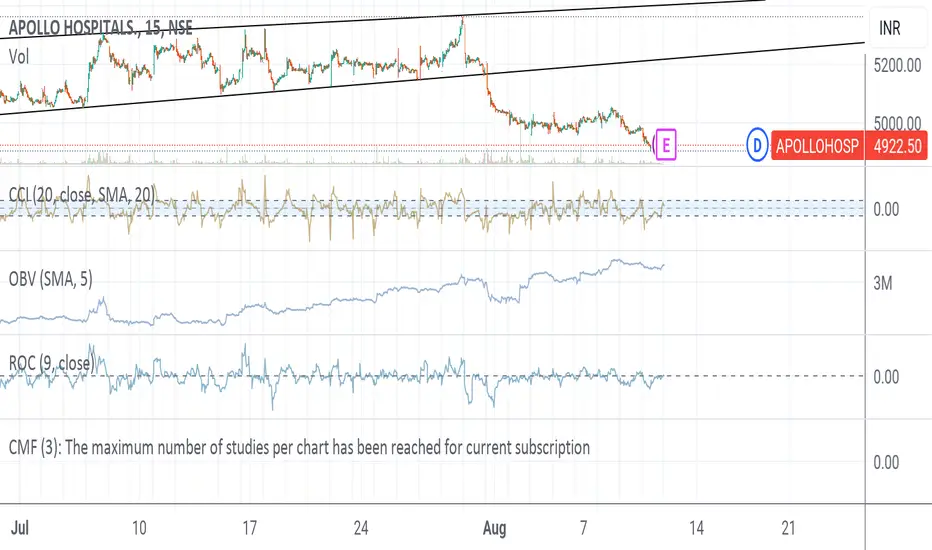Click the purple E earnings marker
Screen dimensions: 932x550
666,145
